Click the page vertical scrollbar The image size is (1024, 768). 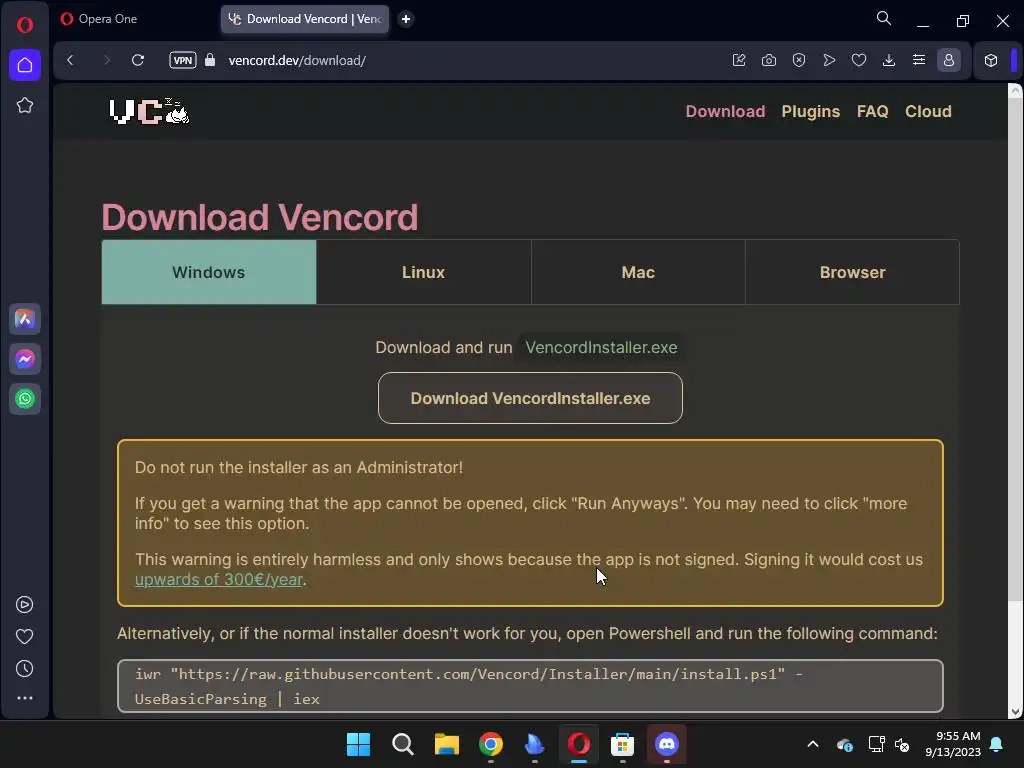pos(1016,351)
